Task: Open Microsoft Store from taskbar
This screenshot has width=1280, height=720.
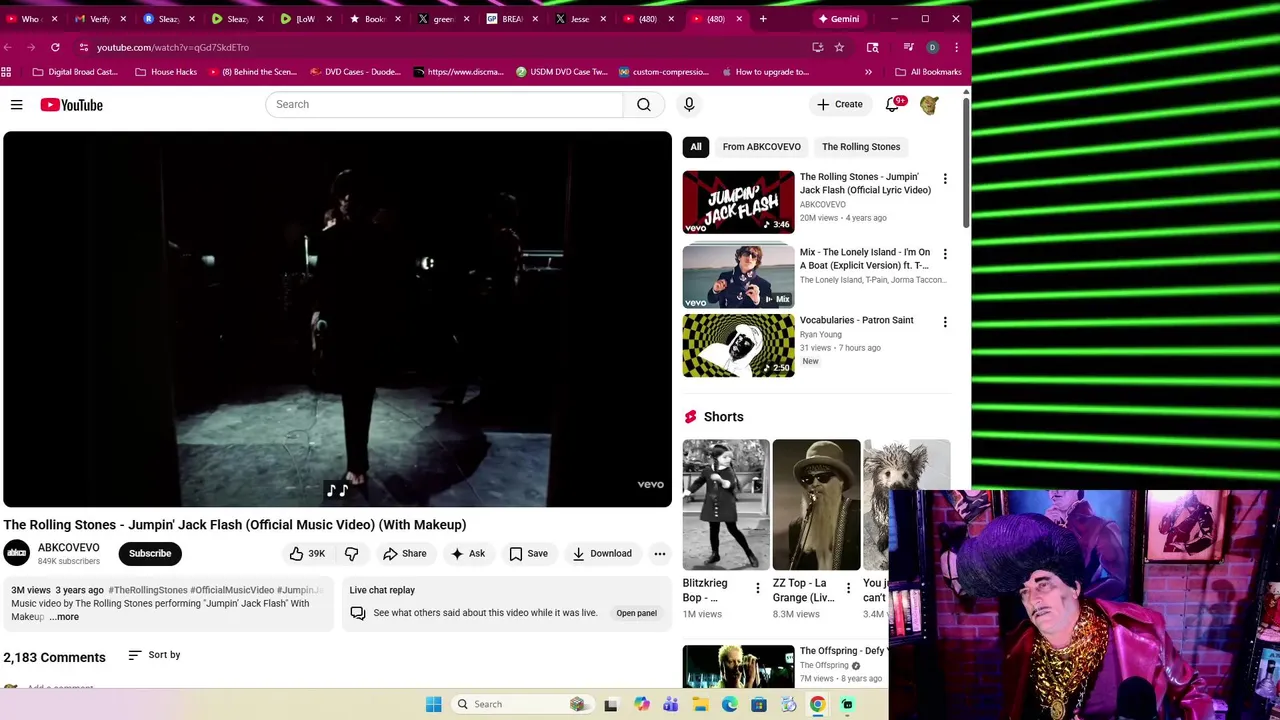Action: point(759,704)
